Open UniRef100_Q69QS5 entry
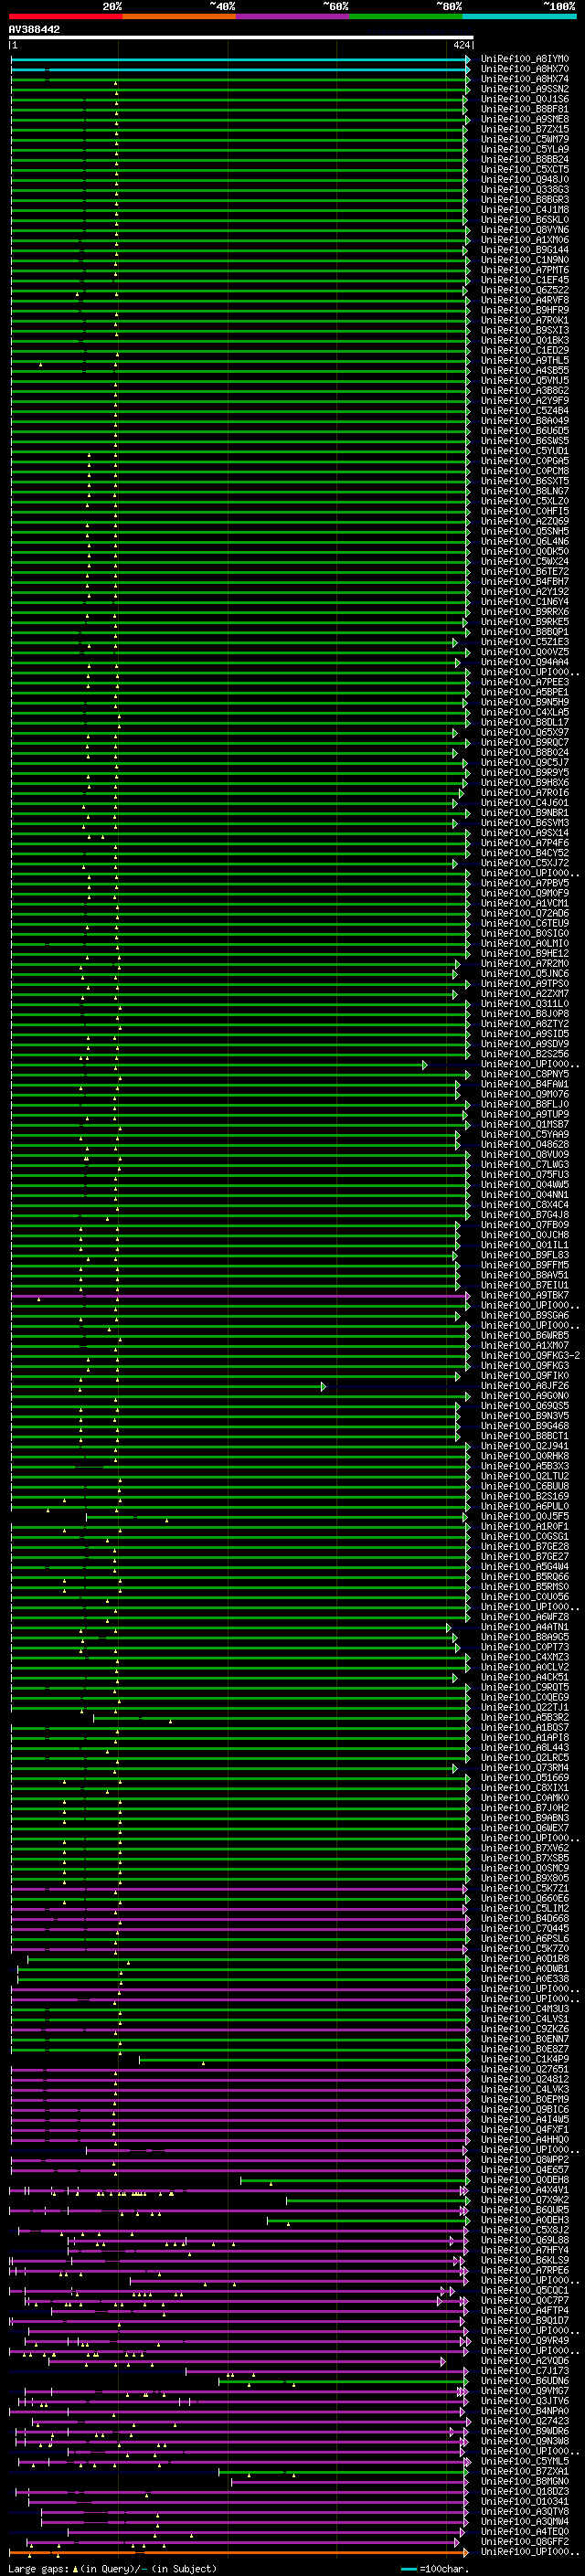 [x=525, y=1406]
